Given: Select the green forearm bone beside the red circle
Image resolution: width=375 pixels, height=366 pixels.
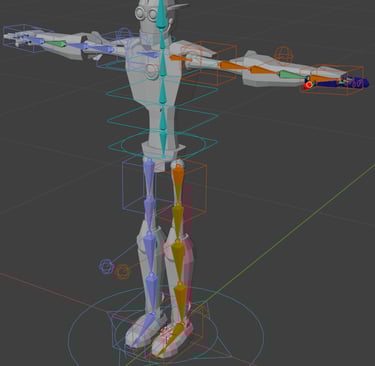Looking at the screenshot, I should tap(292, 75).
